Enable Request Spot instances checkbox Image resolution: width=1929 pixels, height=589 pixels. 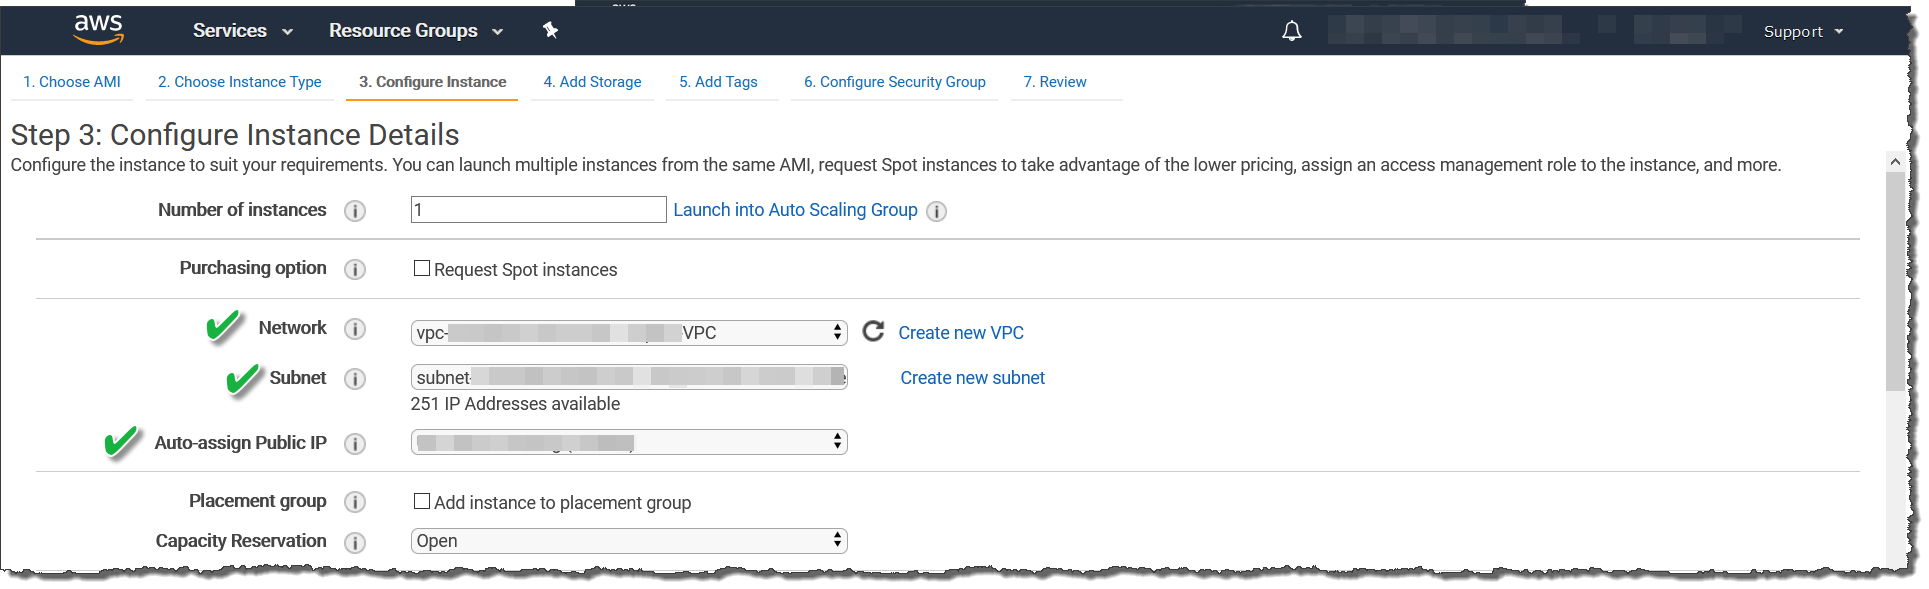[422, 269]
